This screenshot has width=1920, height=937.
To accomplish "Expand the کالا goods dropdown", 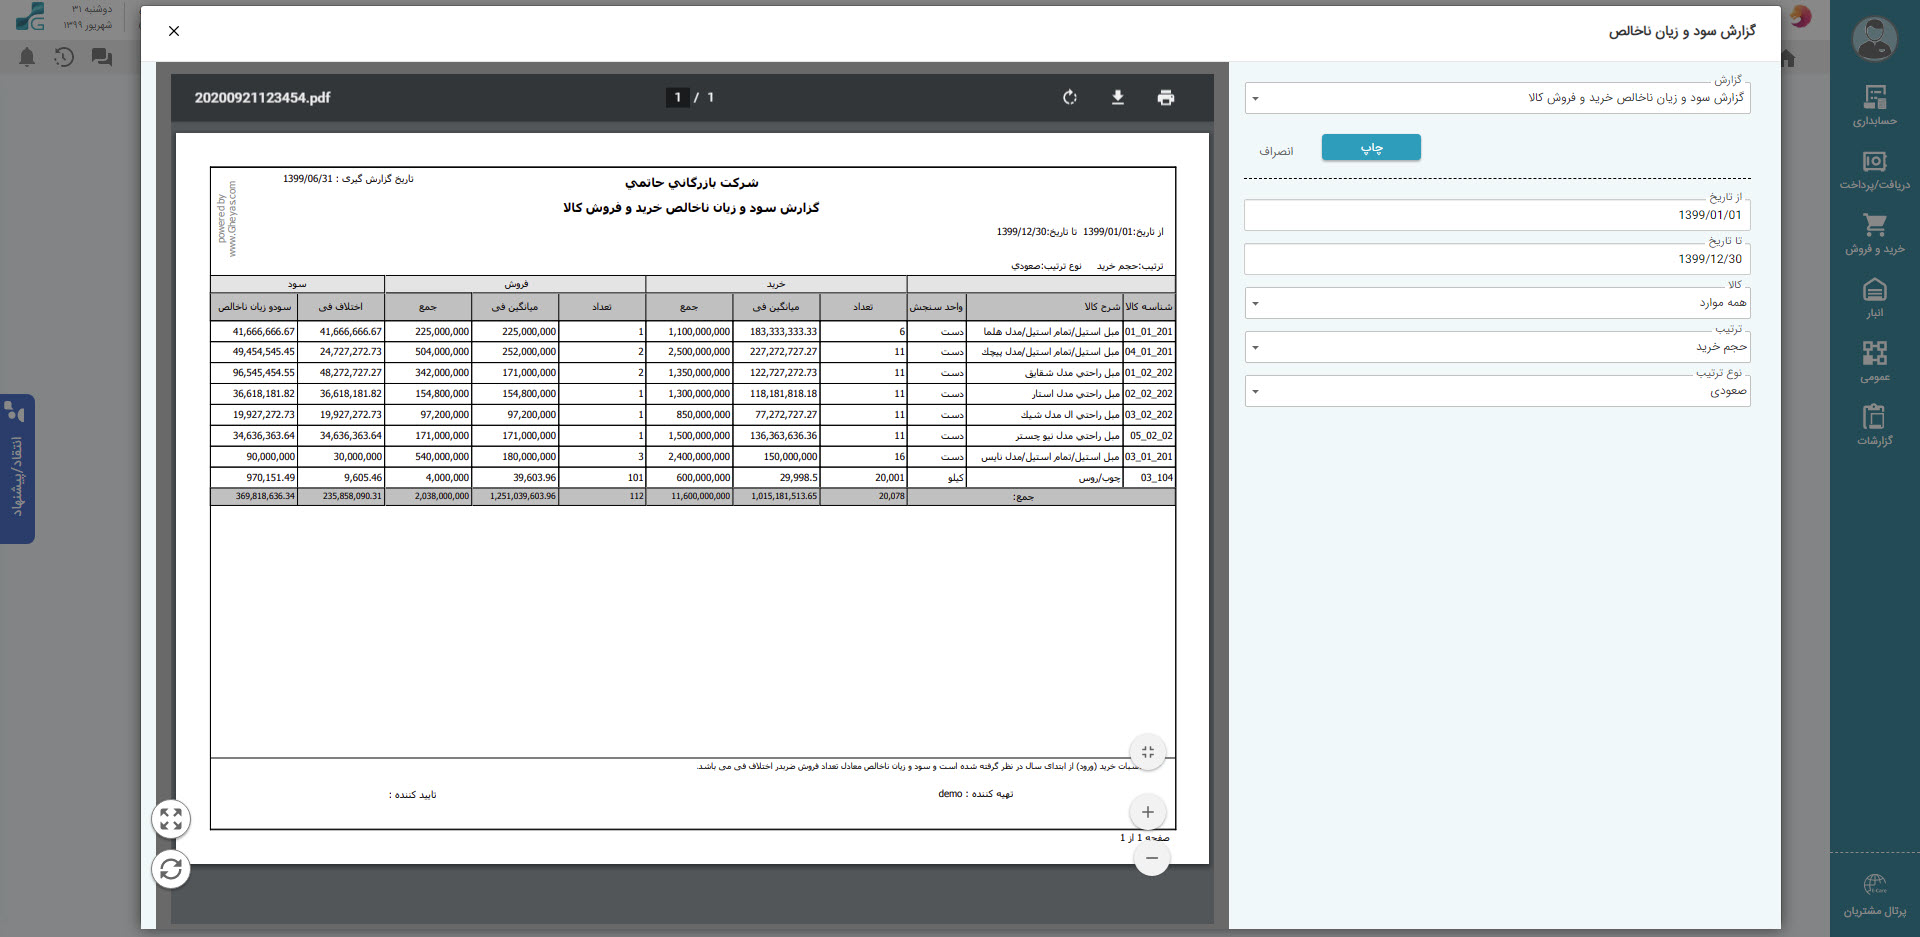I will click(1497, 303).
